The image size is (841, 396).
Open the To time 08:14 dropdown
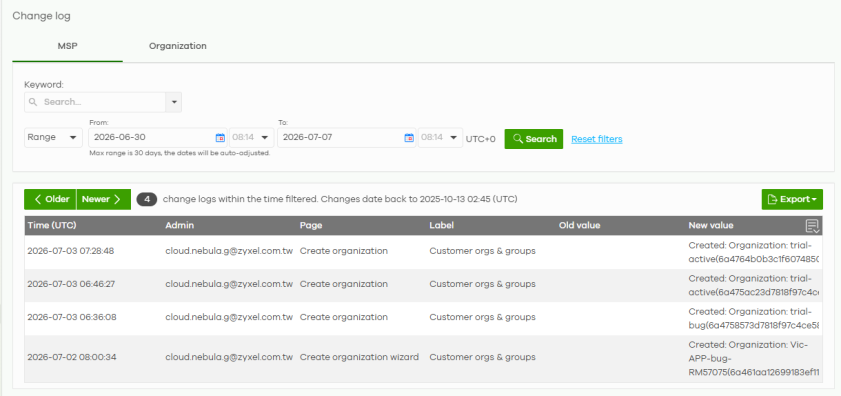point(440,137)
